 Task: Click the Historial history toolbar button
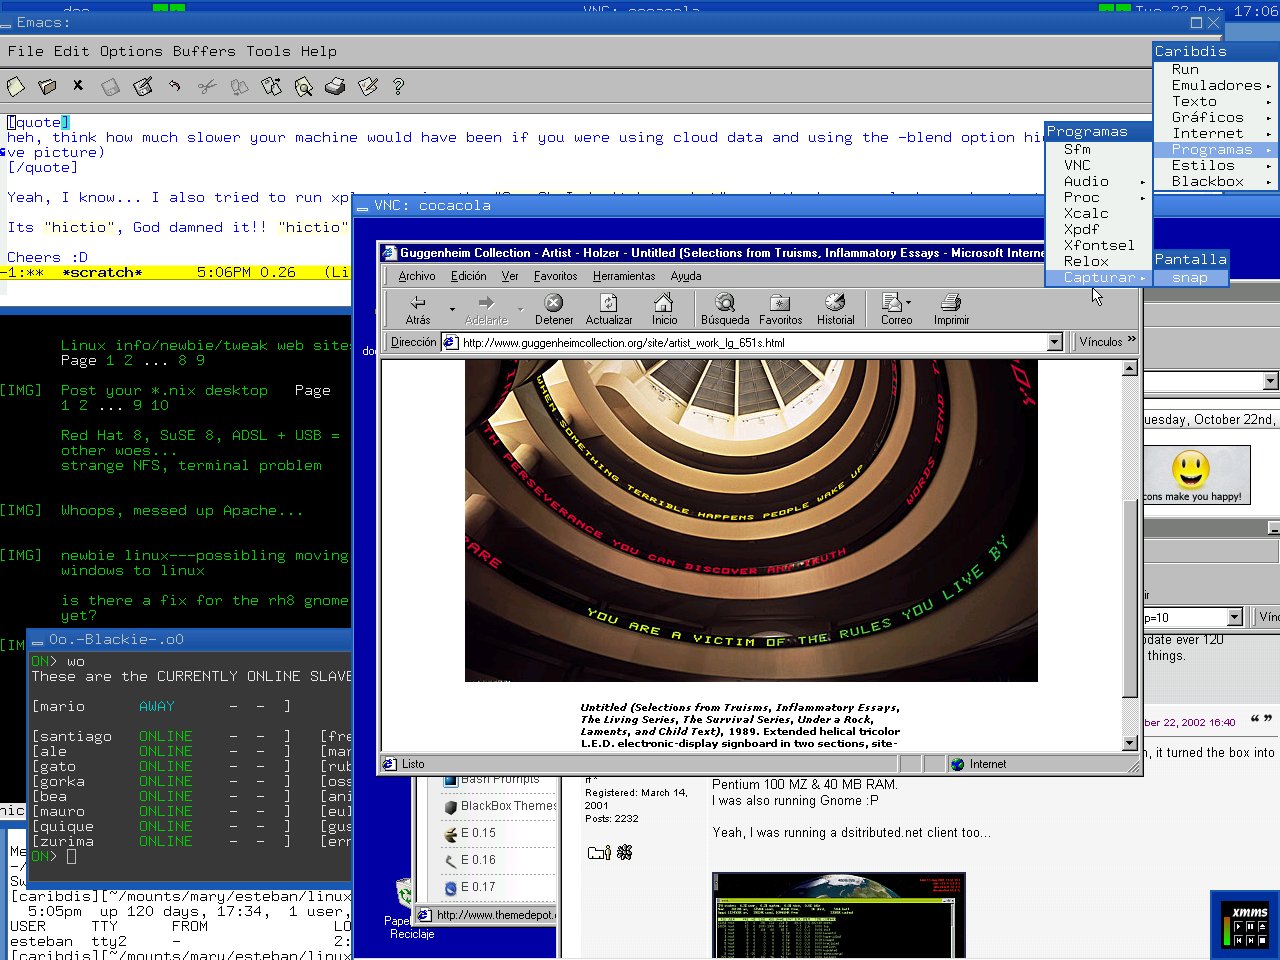[x=835, y=309]
